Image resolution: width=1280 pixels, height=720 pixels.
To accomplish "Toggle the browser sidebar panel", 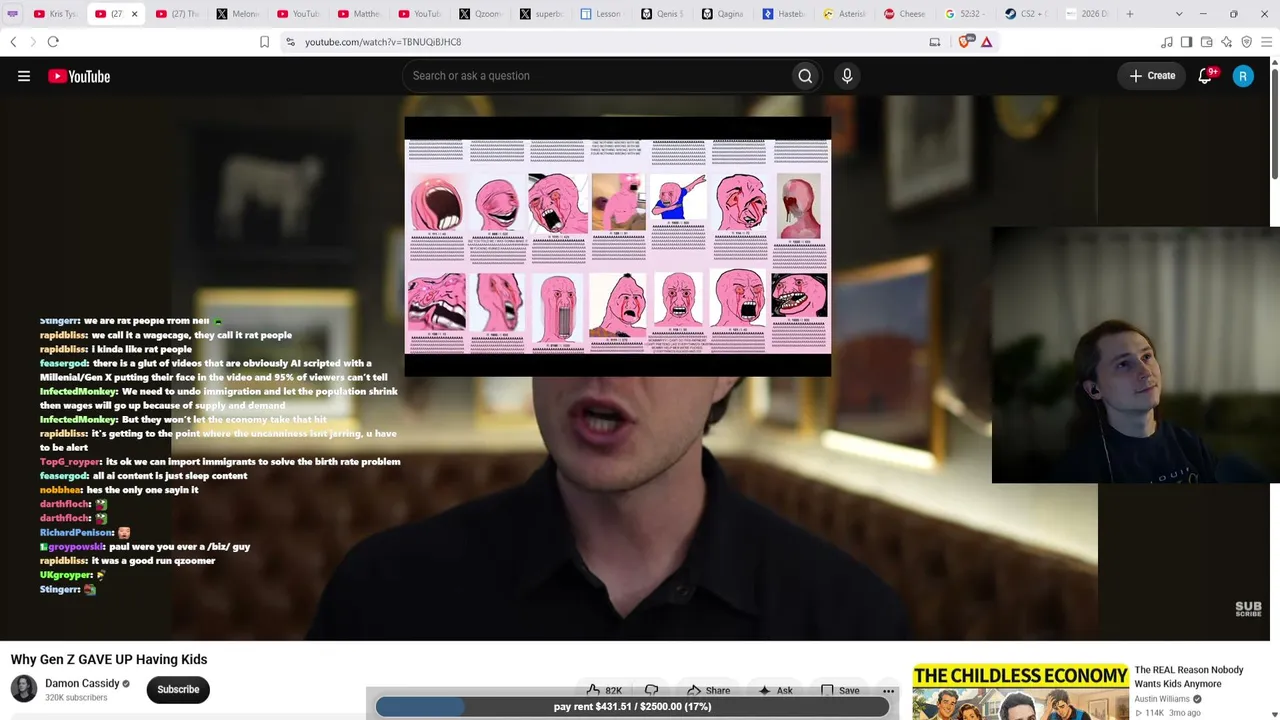I will tap(1186, 42).
